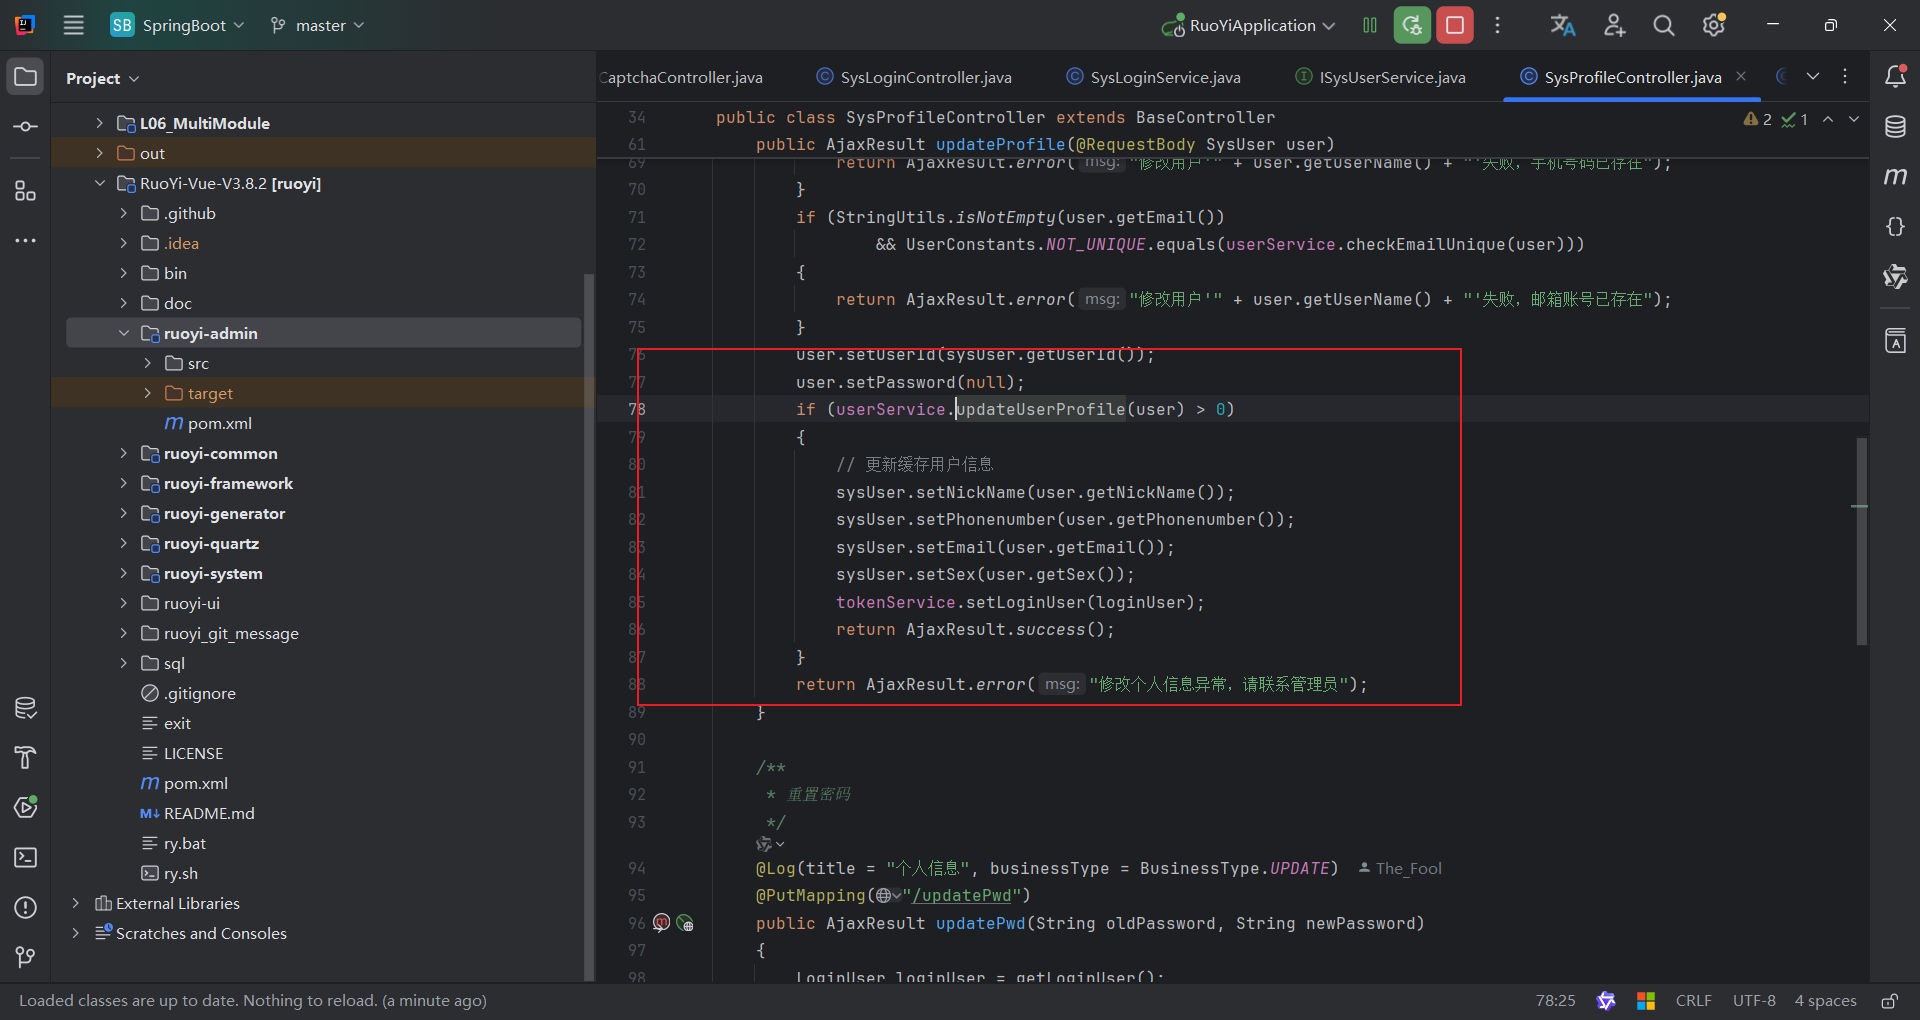Collapse the RuoYi-Vue-V3.8.2 root node
1920x1020 pixels.
100,183
